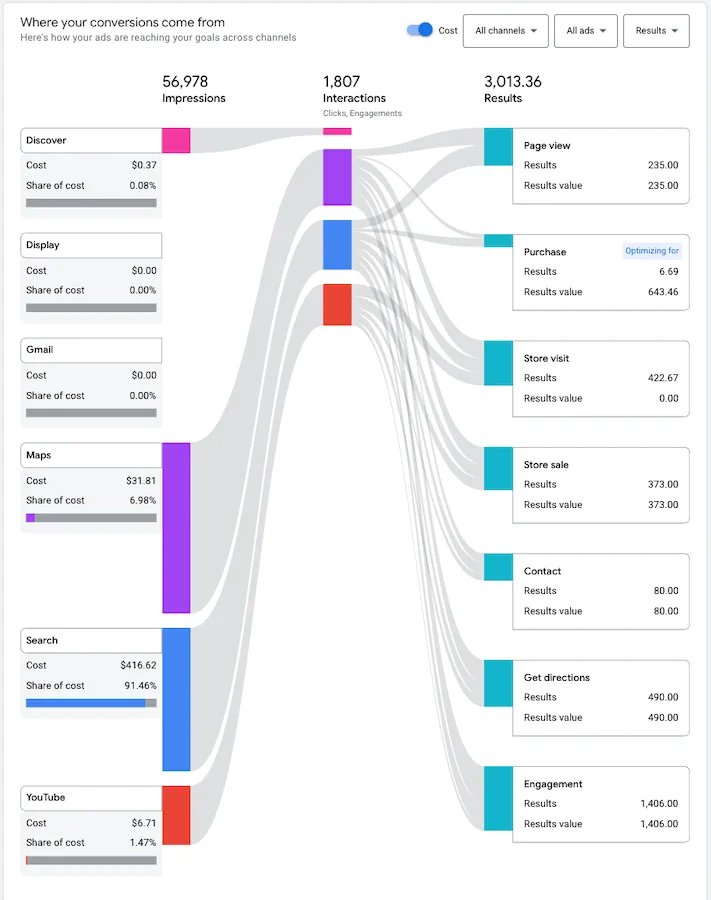The height and width of the screenshot is (900, 711).
Task: Open the Discover channel card
Action: point(90,140)
